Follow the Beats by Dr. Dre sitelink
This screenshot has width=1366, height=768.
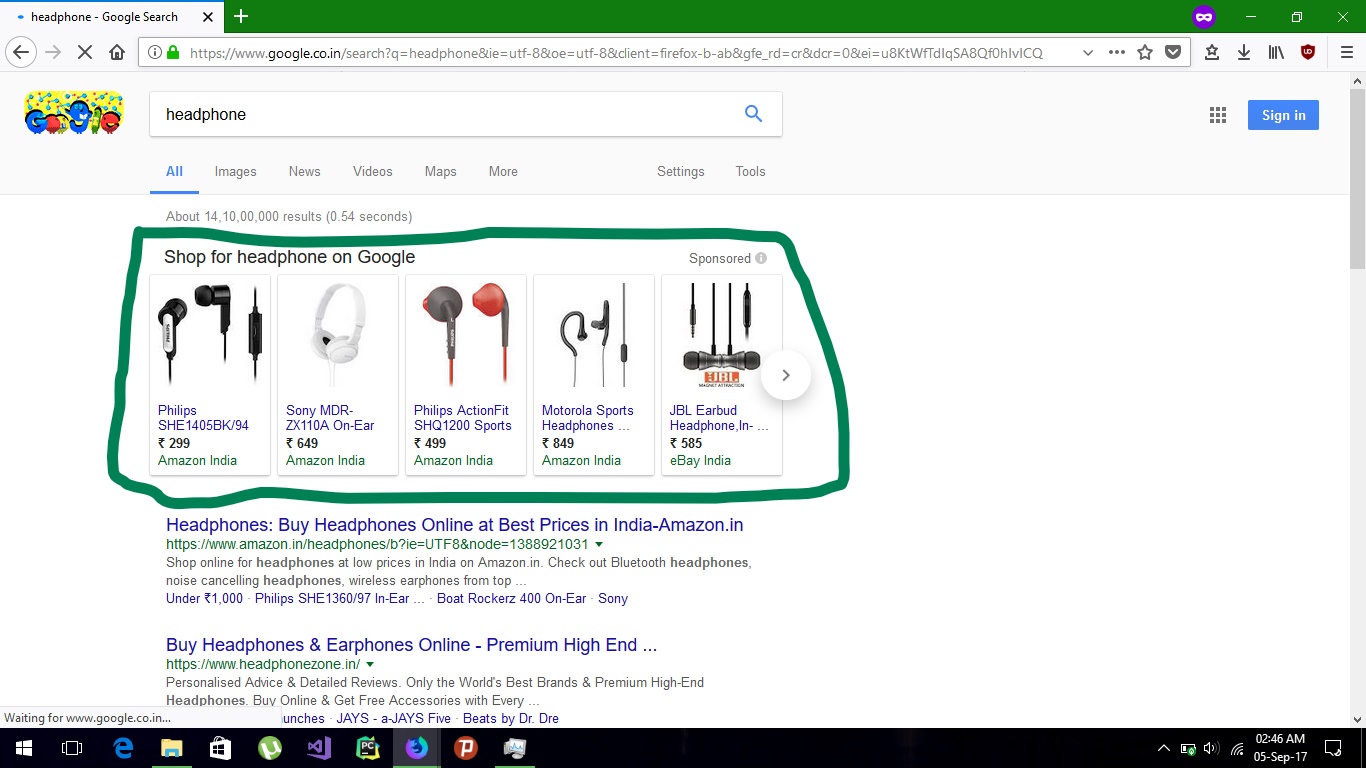click(511, 718)
